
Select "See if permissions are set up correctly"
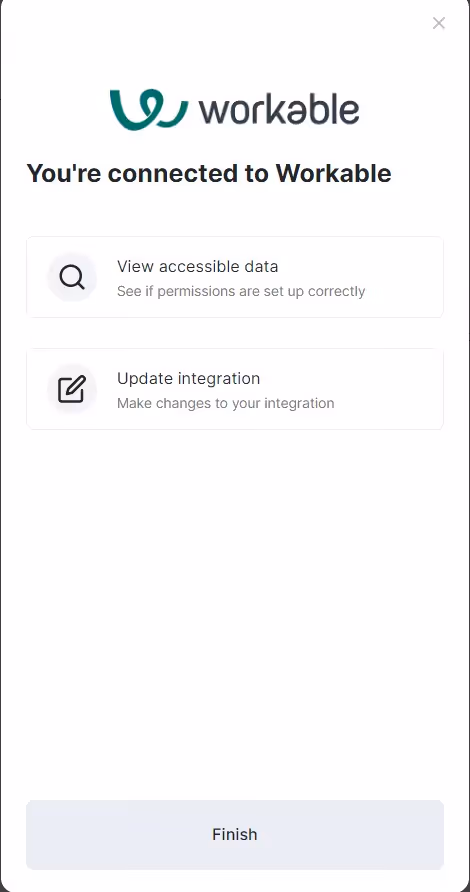(241, 292)
